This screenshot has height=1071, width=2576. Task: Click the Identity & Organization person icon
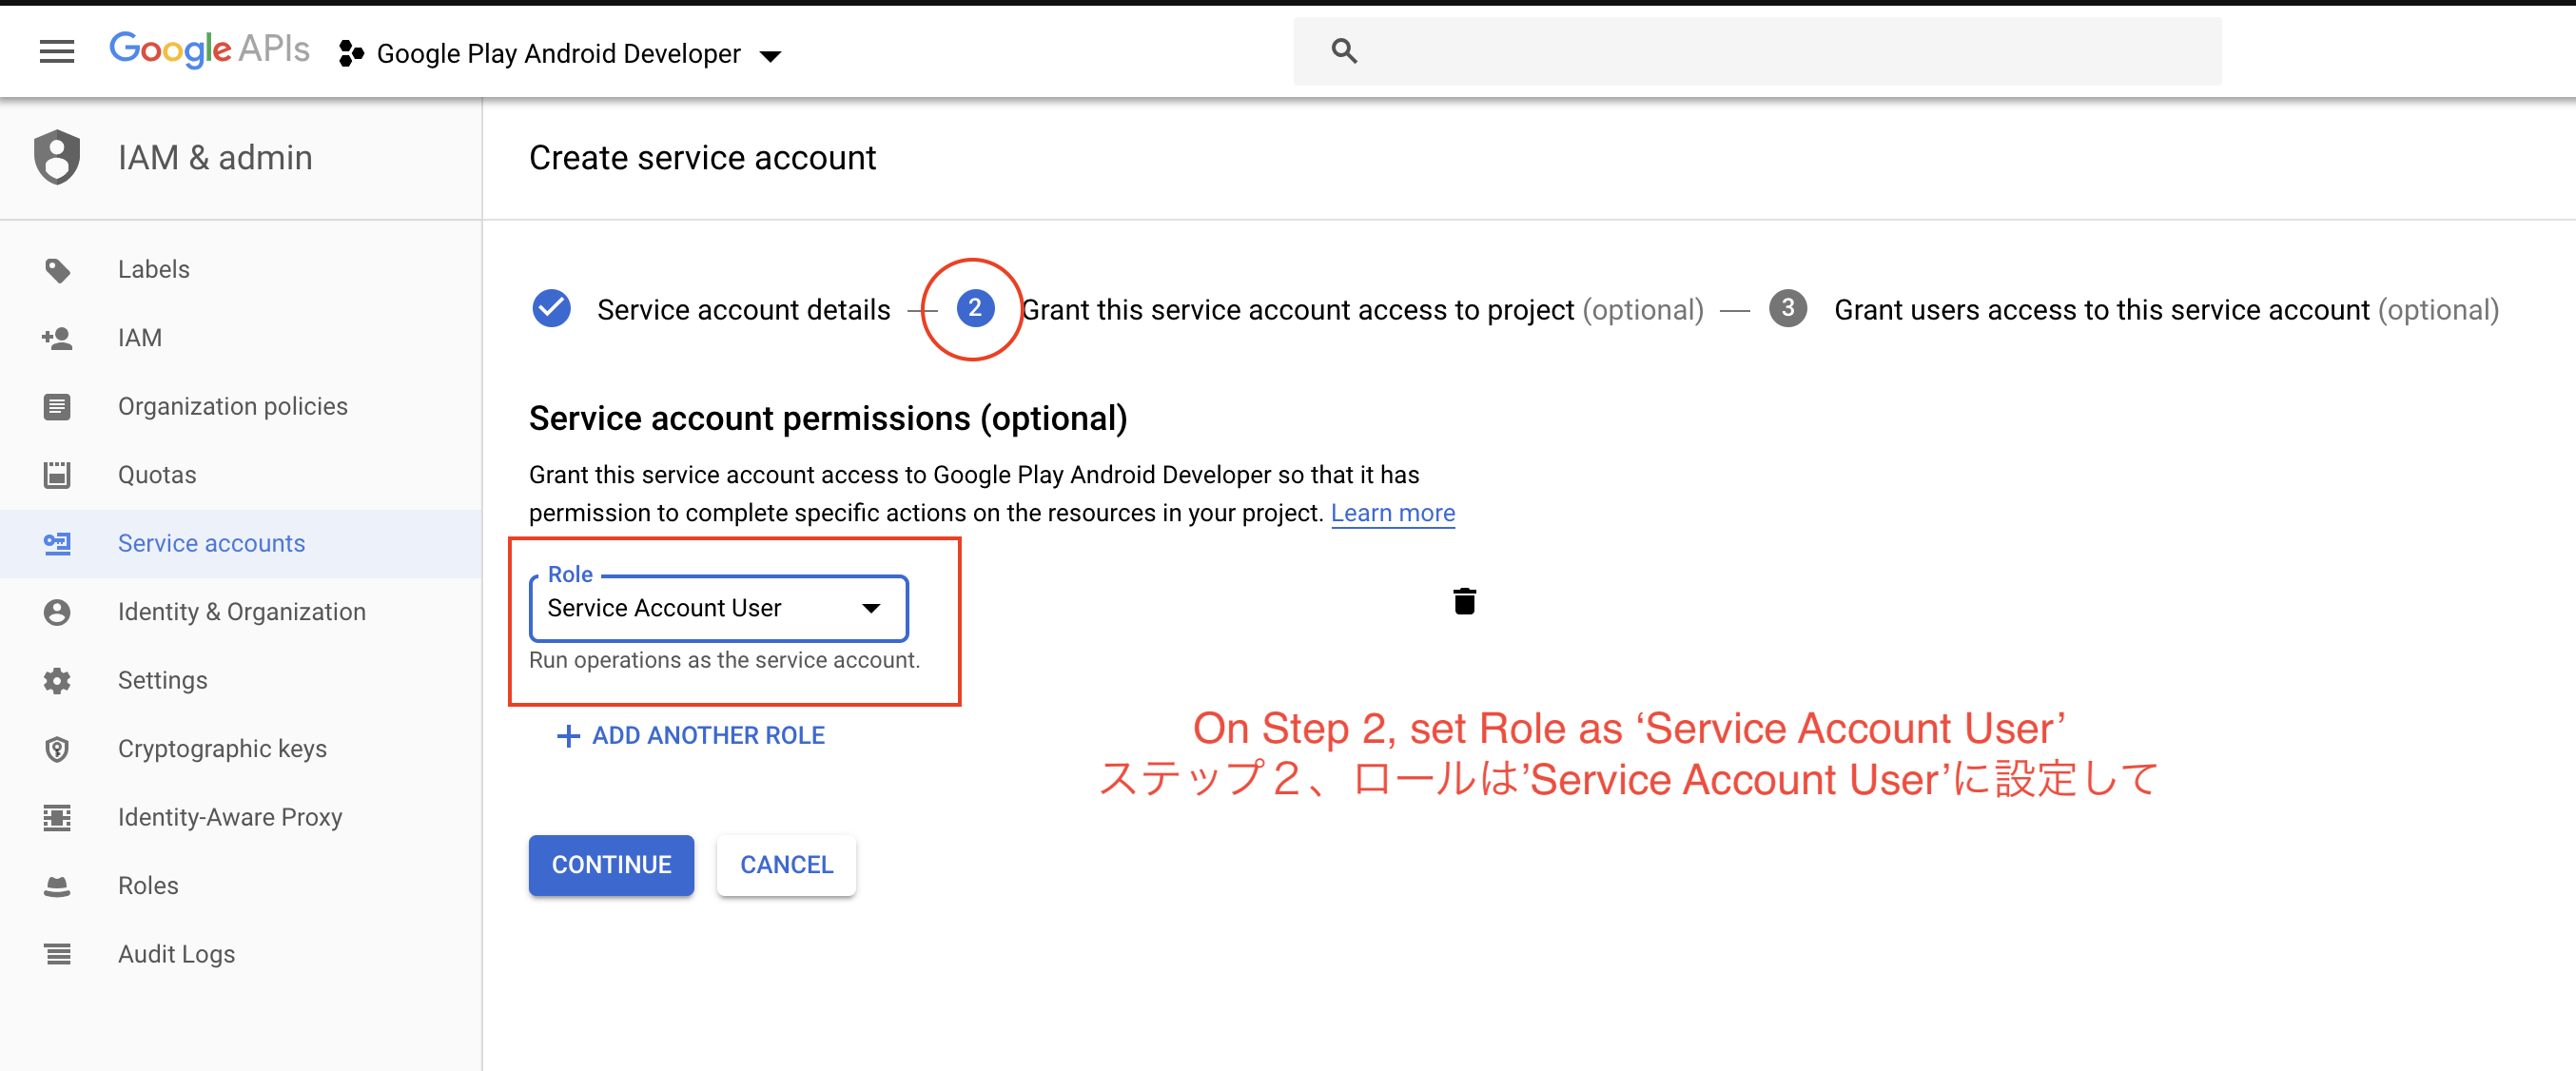tap(57, 612)
